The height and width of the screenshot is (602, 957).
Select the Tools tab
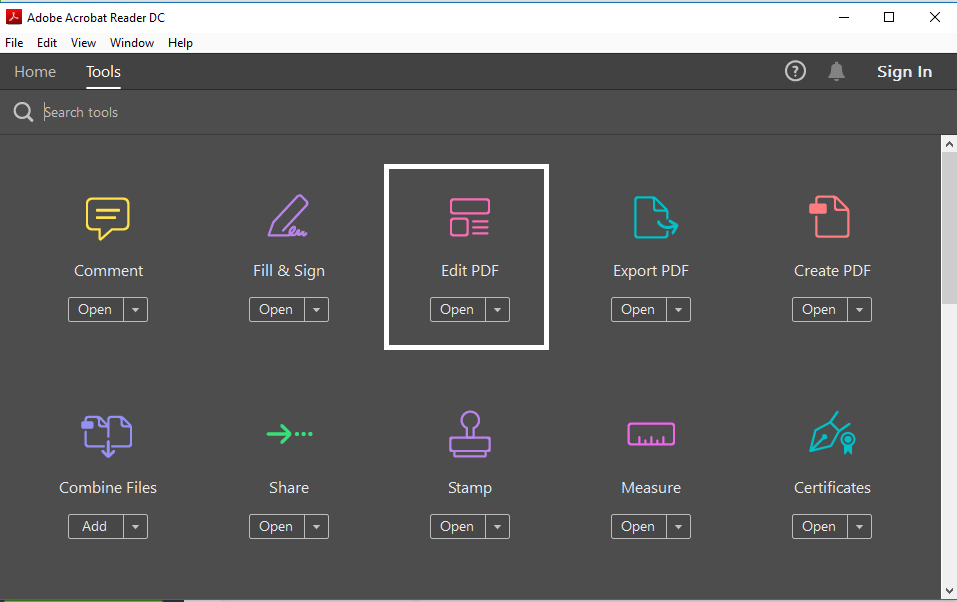click(x=103, y=71)
